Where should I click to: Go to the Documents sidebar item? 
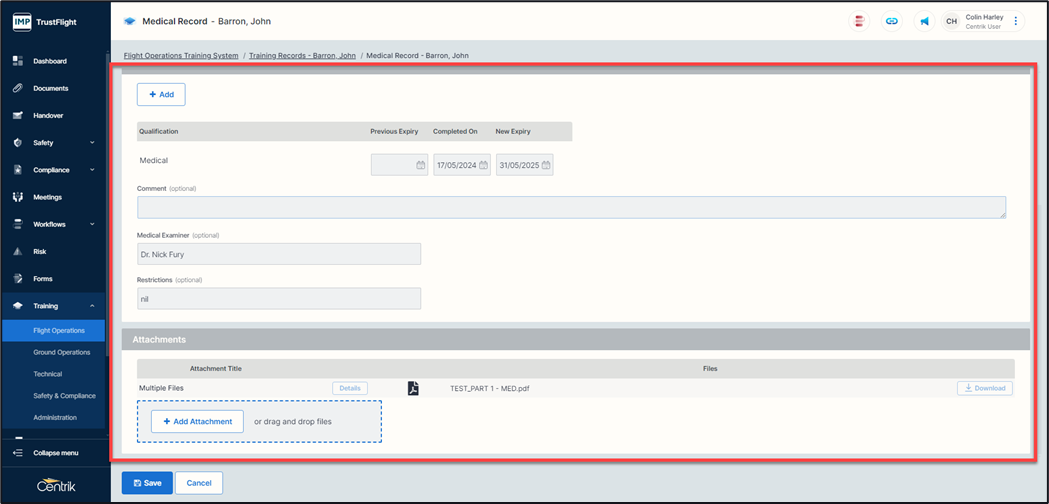coord(50,88)
